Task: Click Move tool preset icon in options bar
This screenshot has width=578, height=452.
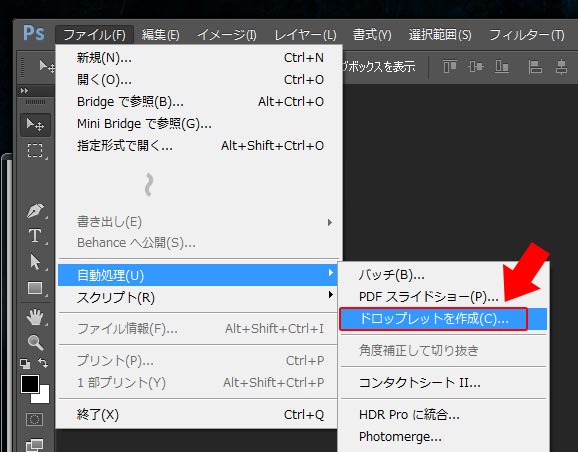Action: click(47, 67)
